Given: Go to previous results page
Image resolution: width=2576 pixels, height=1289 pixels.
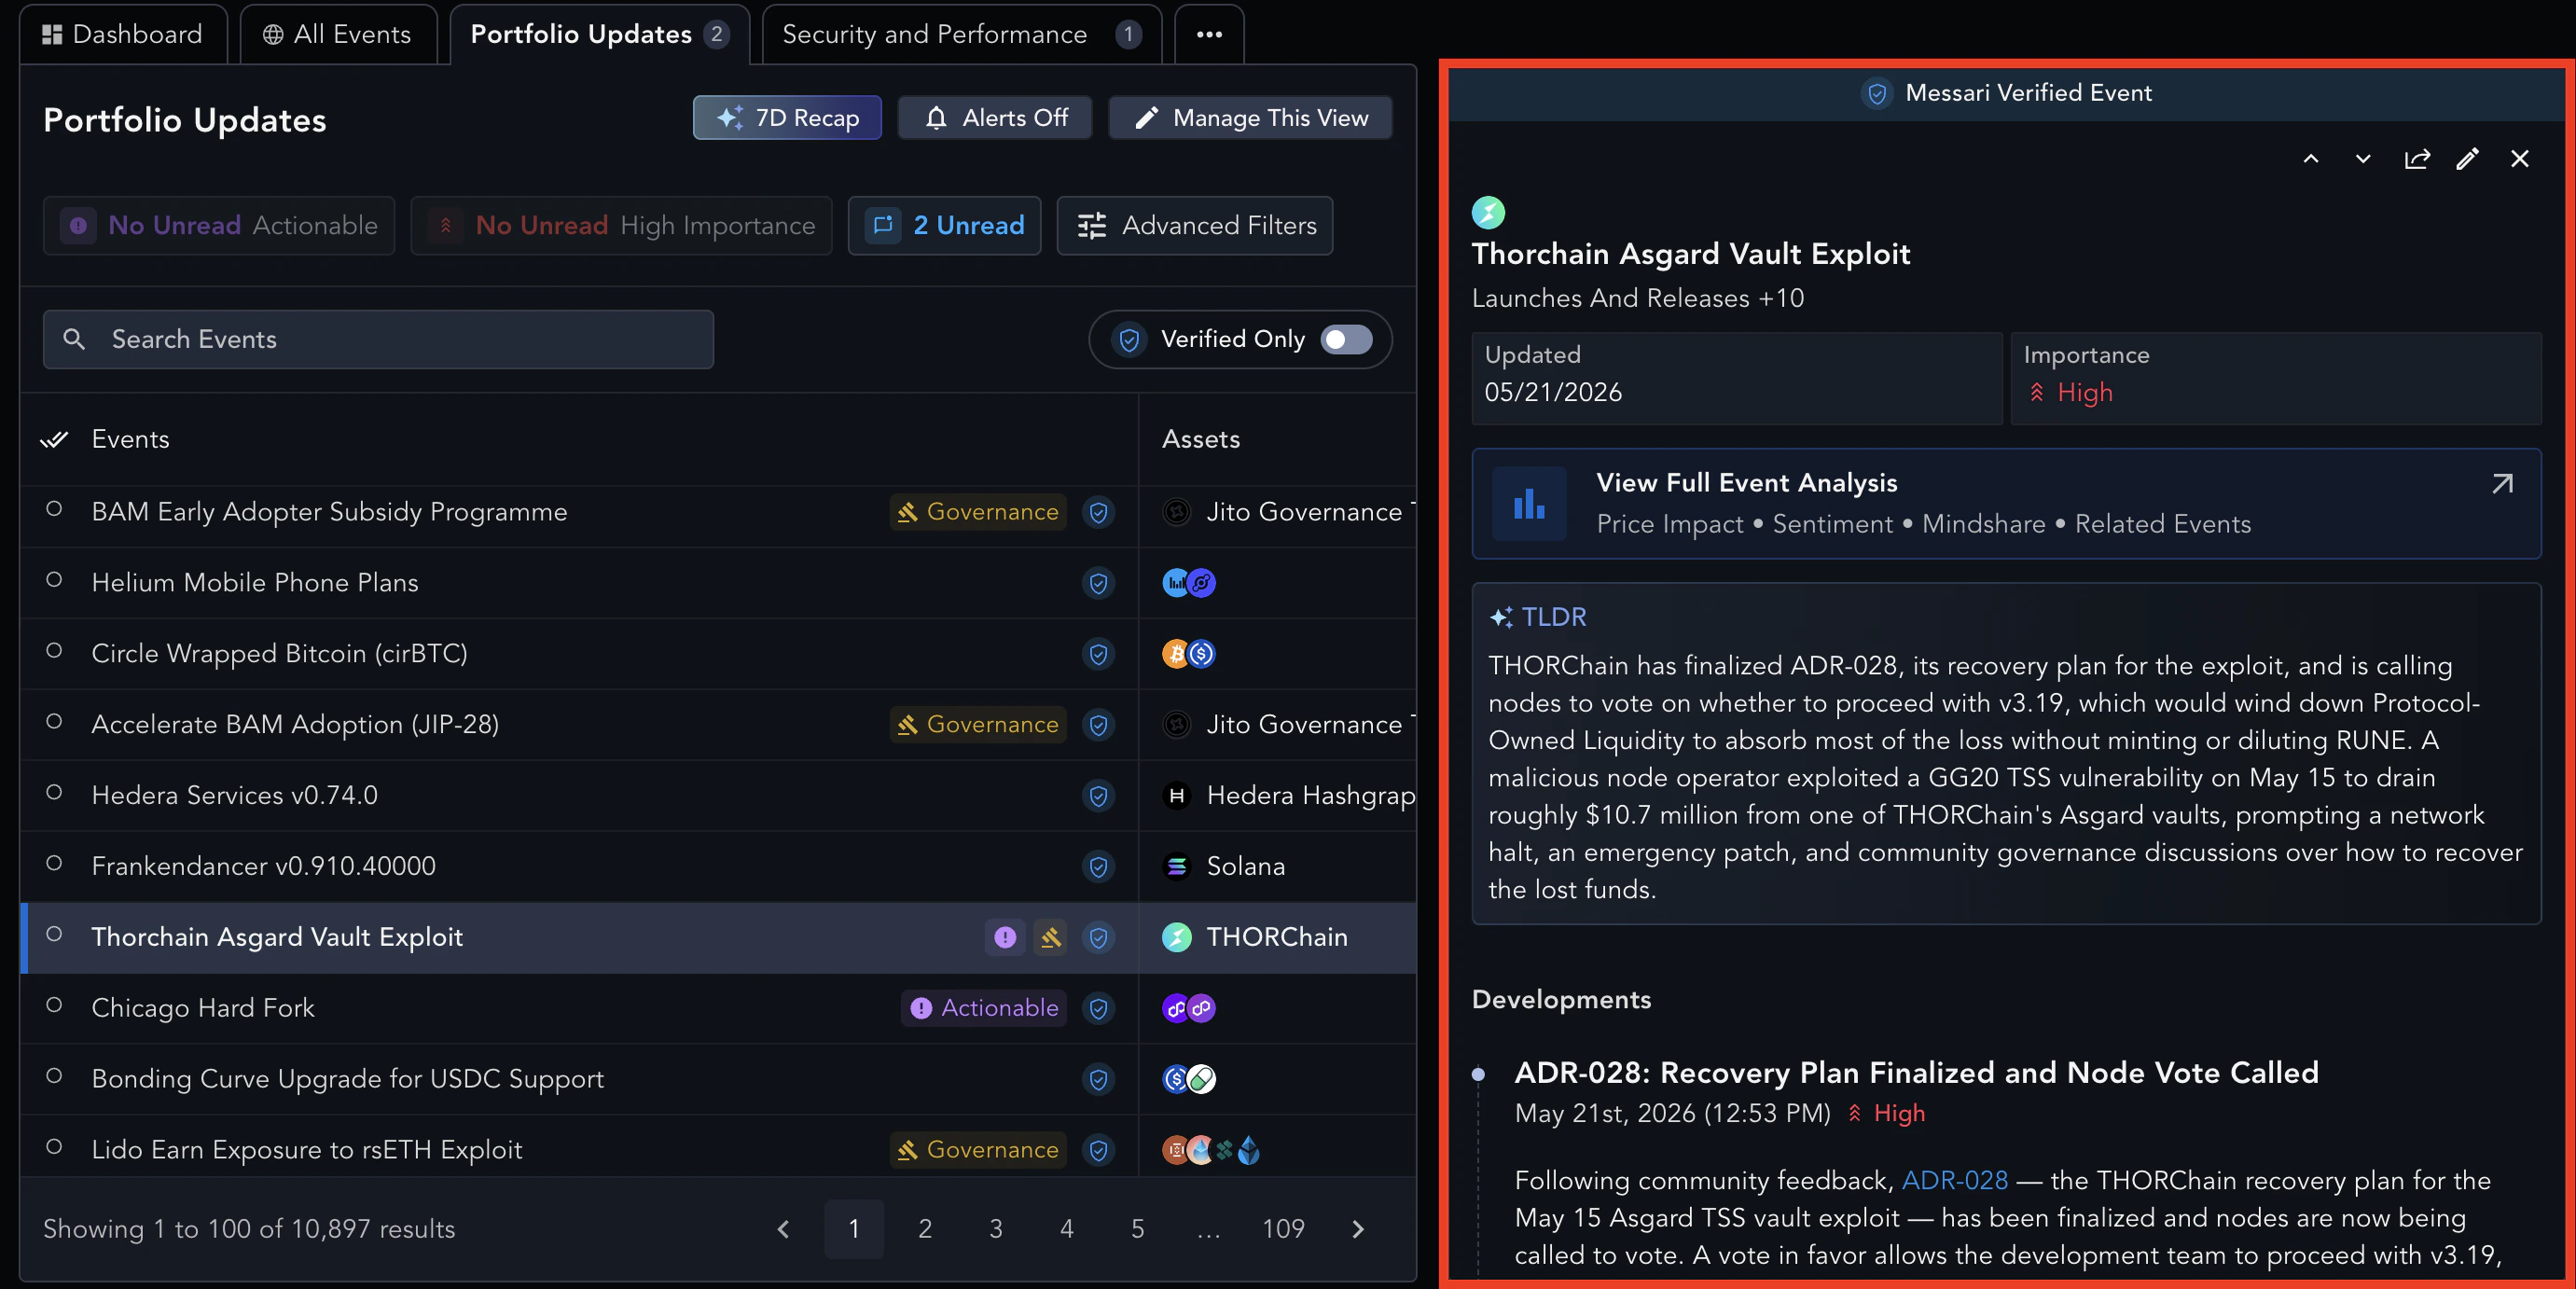Looking at the screenshot, I should tap(783, 1229).
